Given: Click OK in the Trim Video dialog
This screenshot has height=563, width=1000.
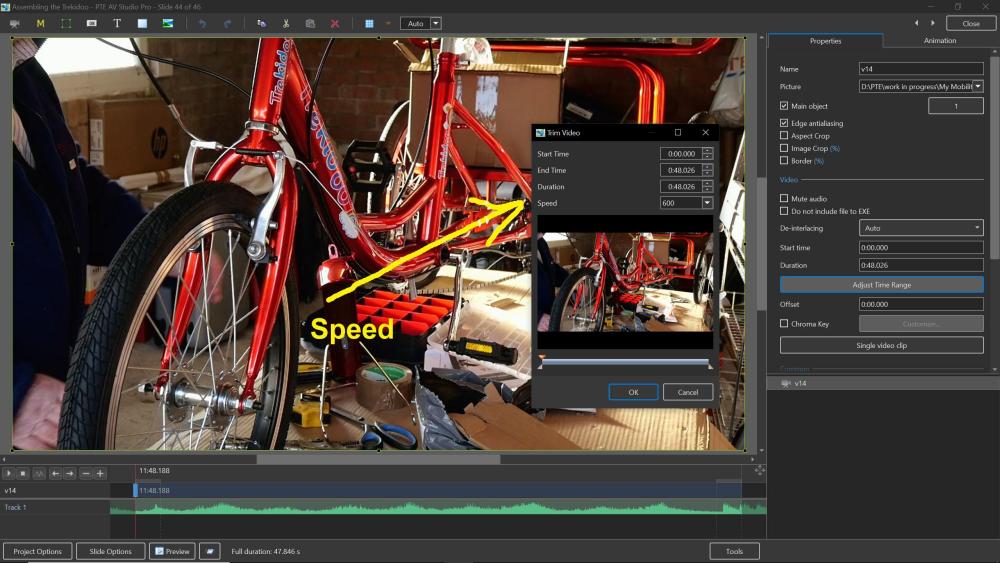Looking at the screenshot, I should tap(633, 392).
